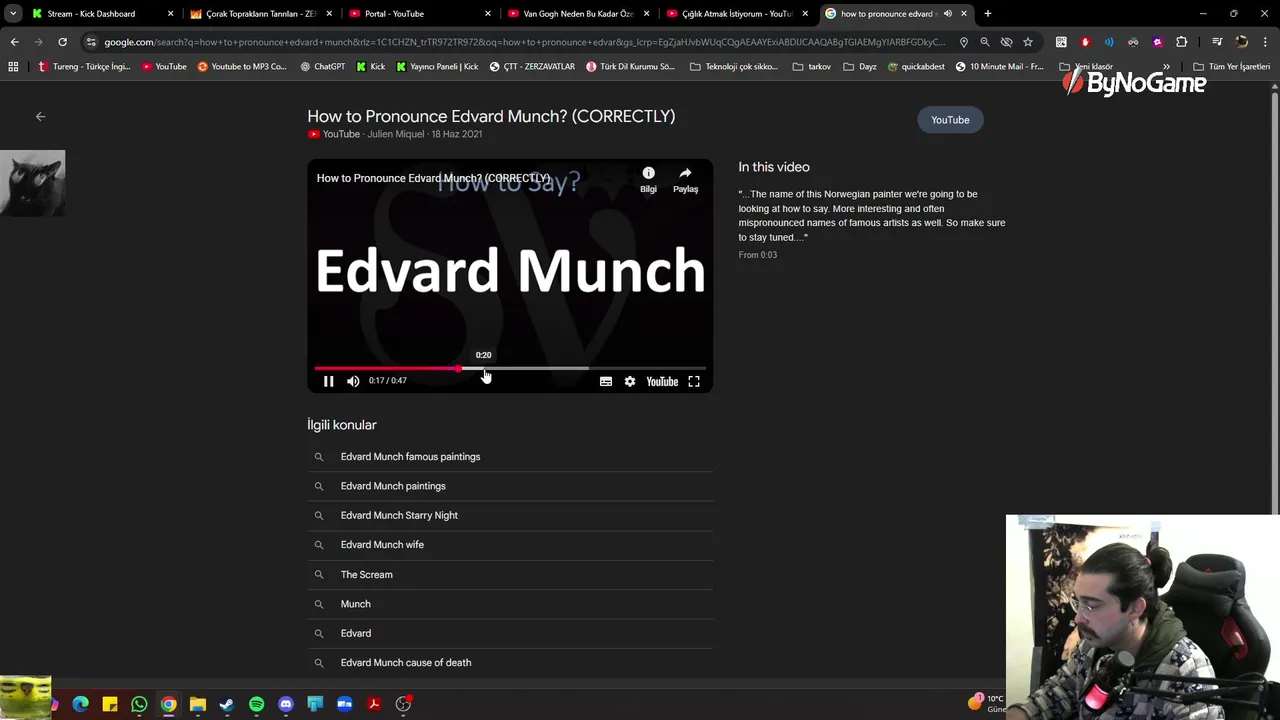
Task: Open Discord from taskbar
Action: pos(286,704)
